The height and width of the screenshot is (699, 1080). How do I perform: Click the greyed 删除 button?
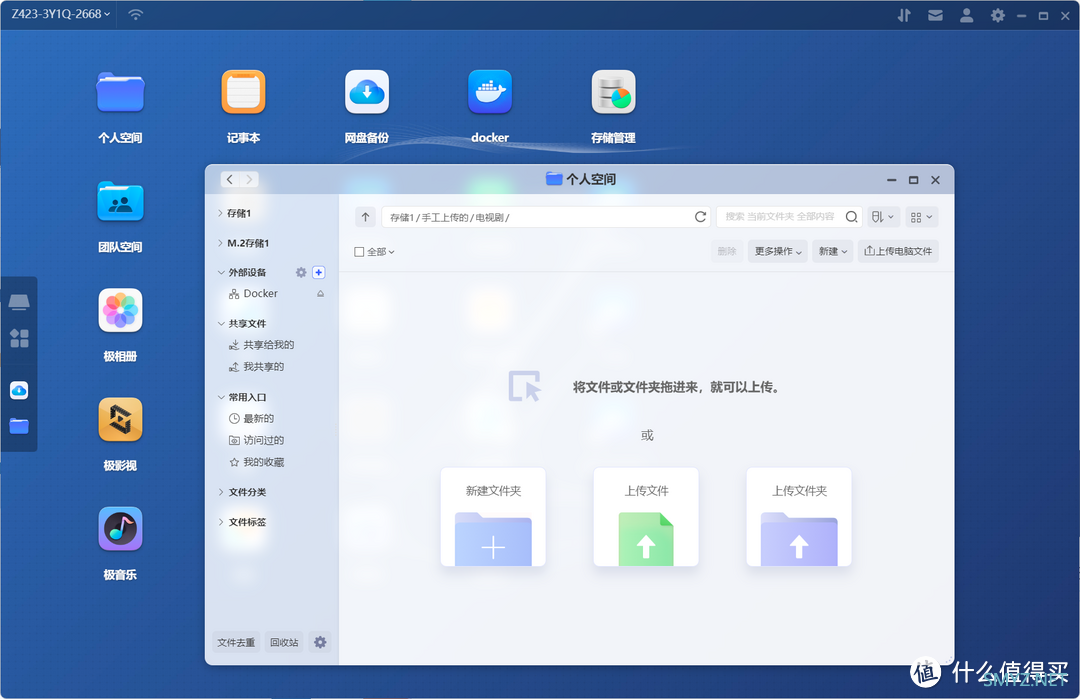(x=727, y=251)
